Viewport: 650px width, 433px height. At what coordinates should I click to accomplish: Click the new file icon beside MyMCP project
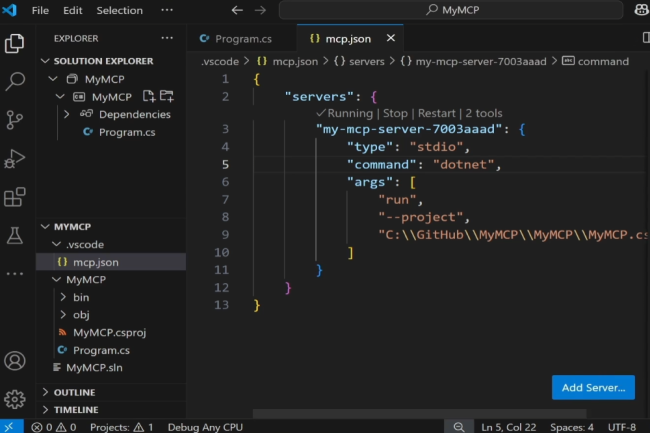point(149,97)
